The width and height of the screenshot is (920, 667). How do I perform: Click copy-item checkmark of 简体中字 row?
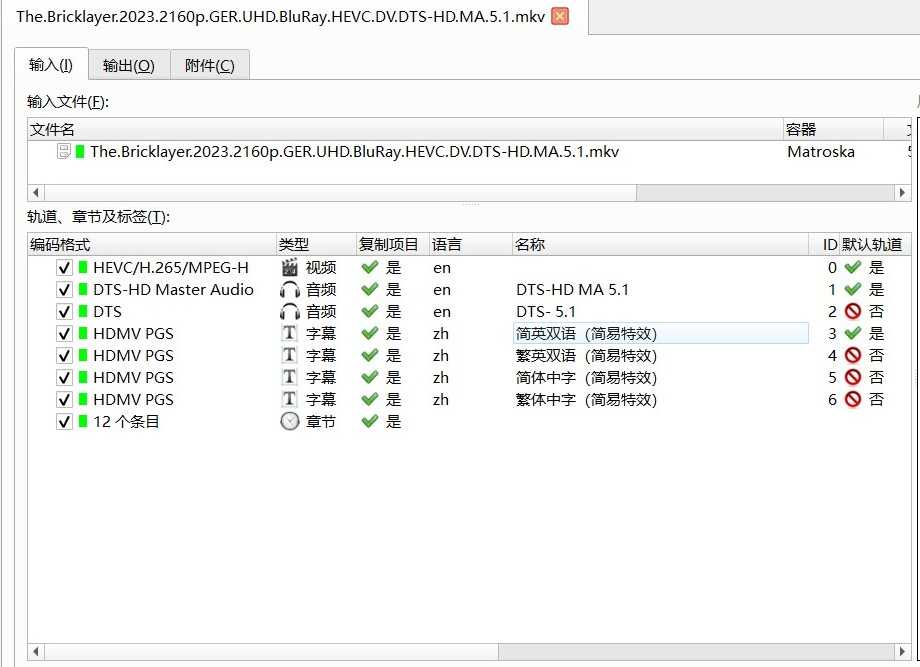370,377
